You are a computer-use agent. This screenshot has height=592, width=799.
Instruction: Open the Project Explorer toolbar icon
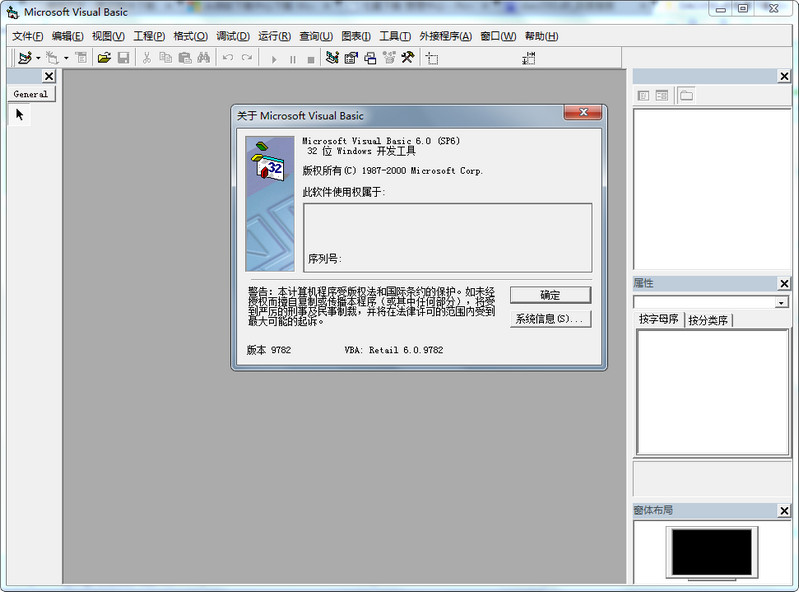pyautogui.click(x=332, y=58)
